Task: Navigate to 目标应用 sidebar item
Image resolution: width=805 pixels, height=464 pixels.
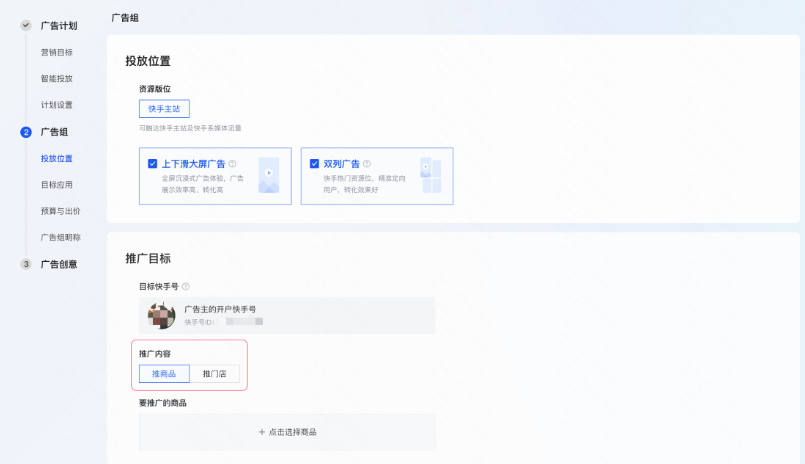Action: (57, 185)
